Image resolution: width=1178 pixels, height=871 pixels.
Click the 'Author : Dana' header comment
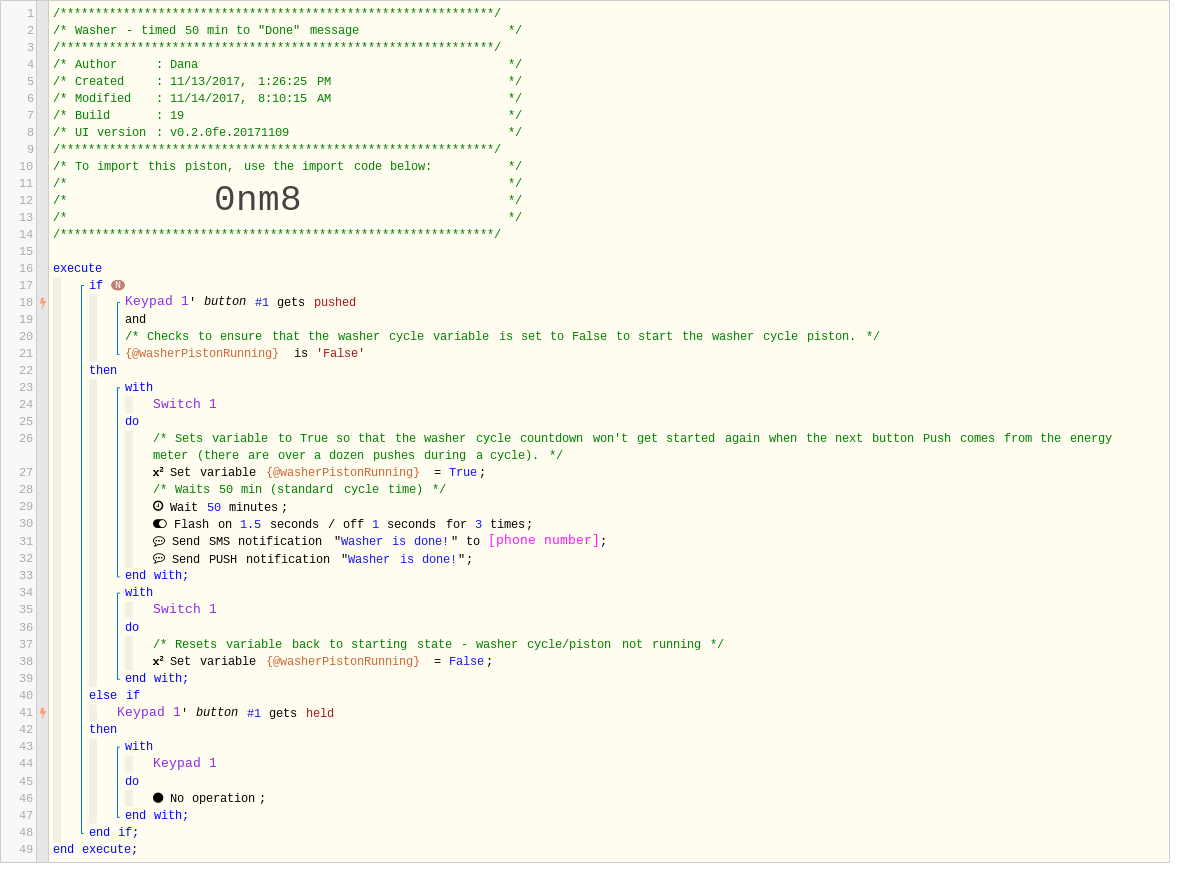(288, 65)
